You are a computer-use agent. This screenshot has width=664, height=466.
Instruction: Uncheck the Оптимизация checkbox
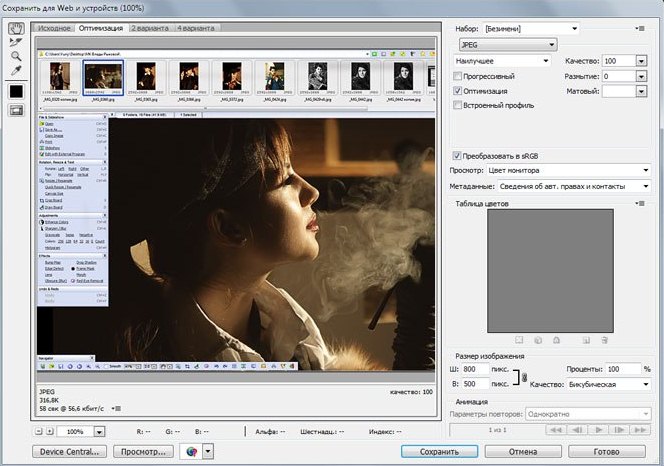458,90
